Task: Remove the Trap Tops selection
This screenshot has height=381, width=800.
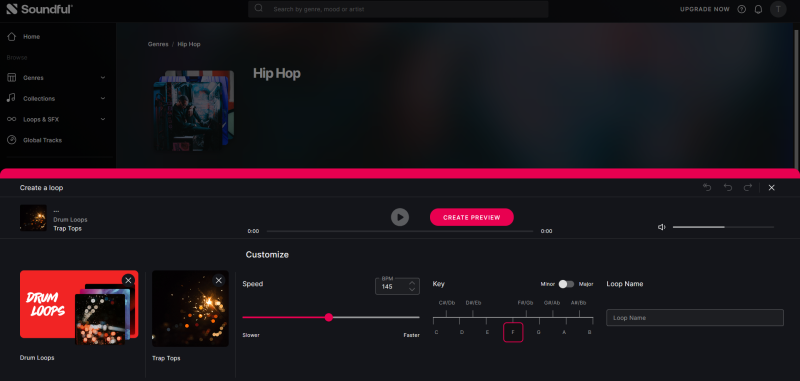Action: [x=219, y=280]
